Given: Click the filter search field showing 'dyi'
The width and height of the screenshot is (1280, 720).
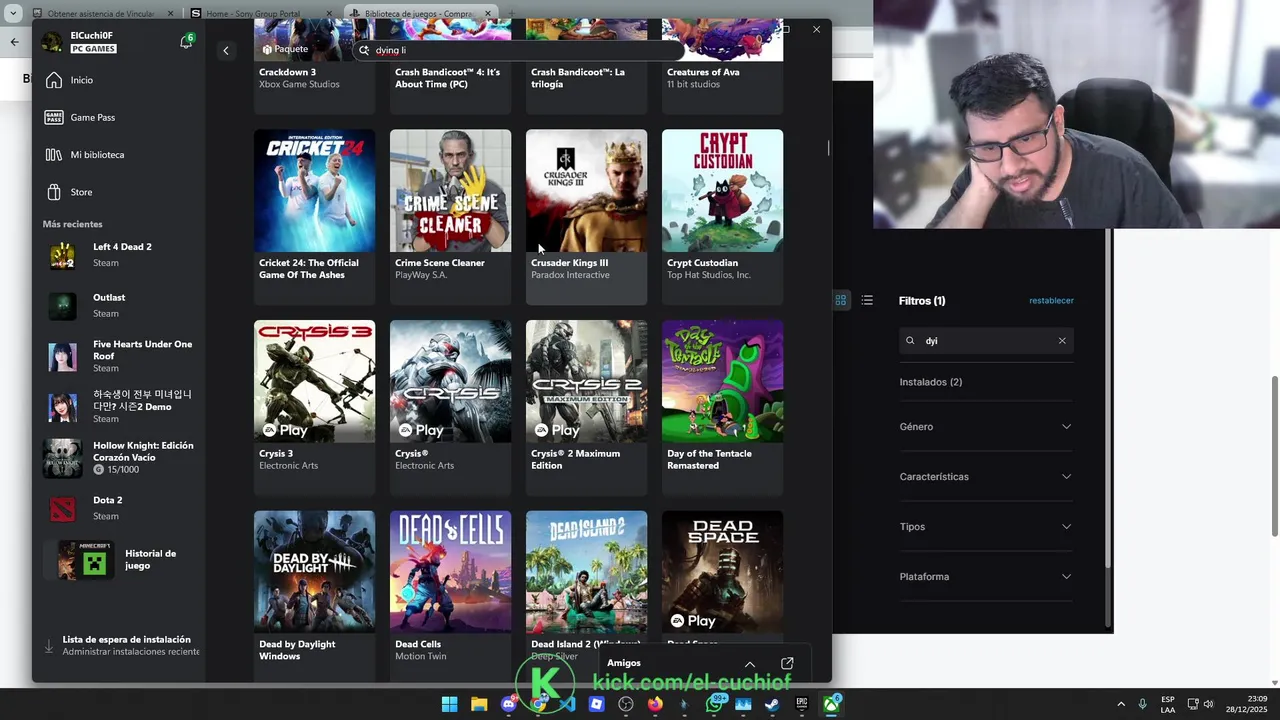Looking at the screenshot, I should (986, 341).
